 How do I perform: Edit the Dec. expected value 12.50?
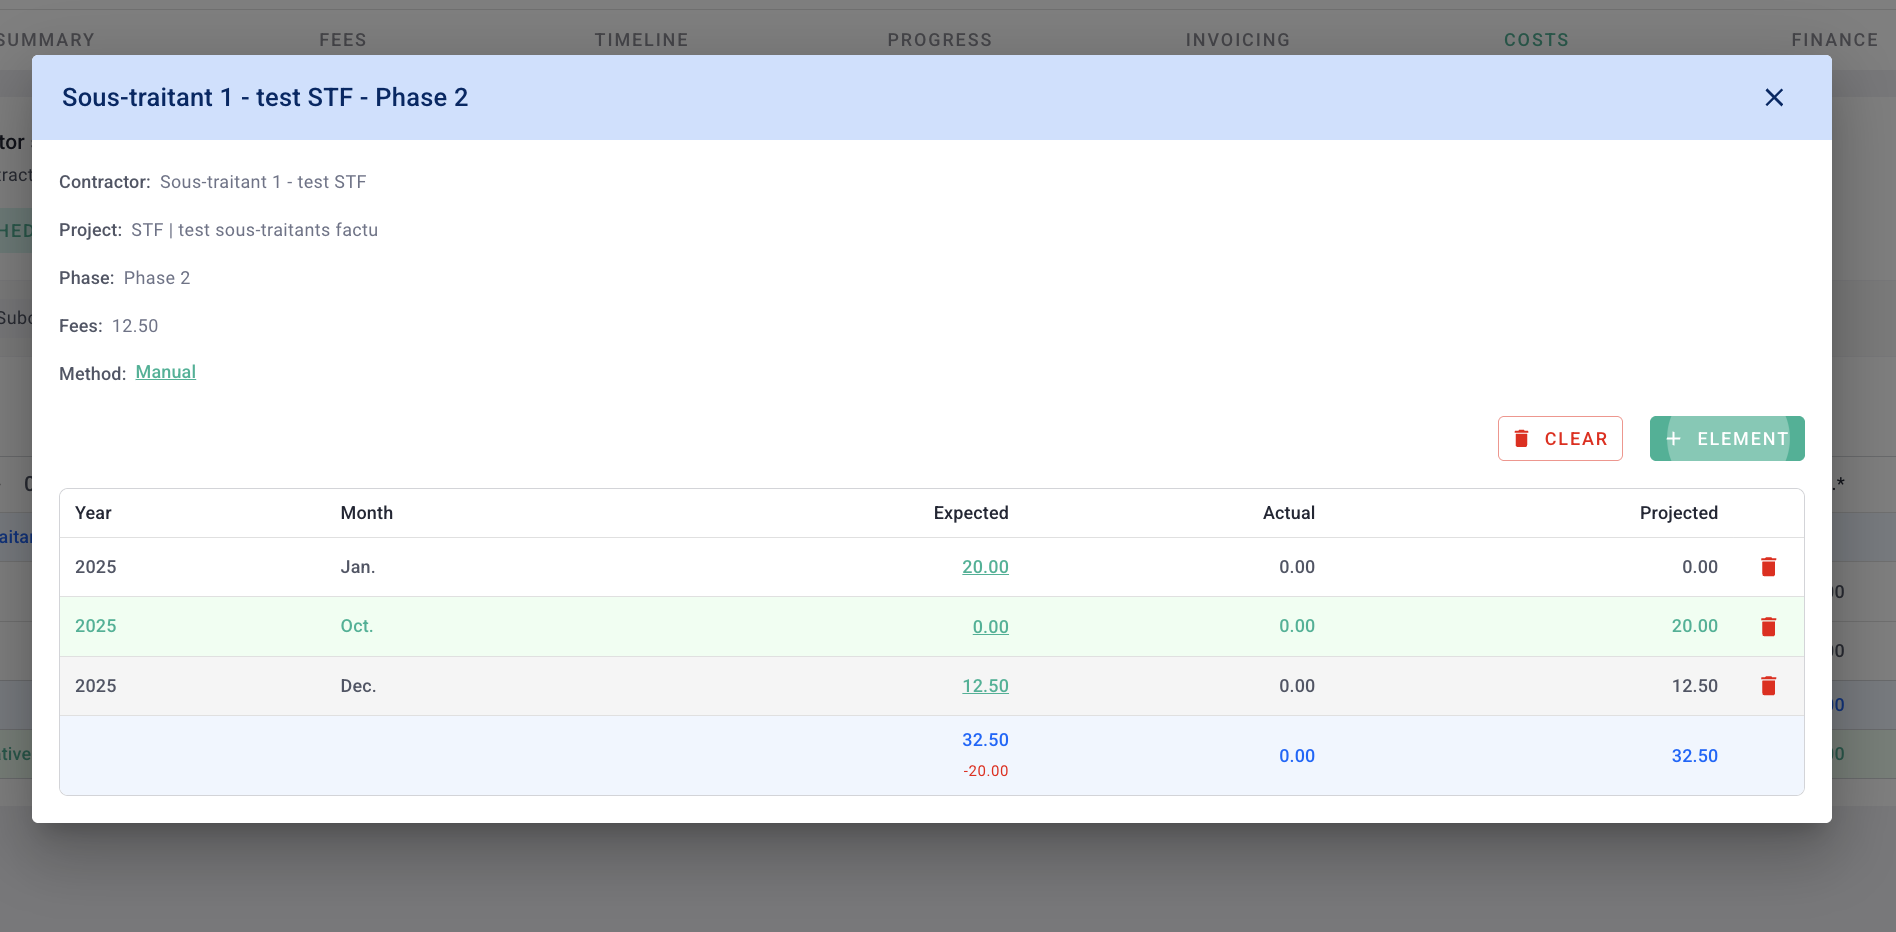coord(985,686)
